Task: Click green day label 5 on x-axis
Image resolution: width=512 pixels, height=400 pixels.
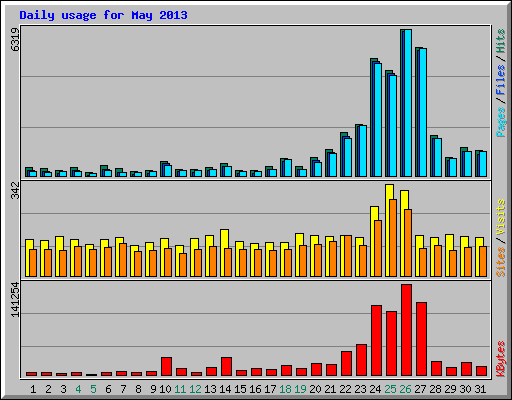Action: pos(93,389)
